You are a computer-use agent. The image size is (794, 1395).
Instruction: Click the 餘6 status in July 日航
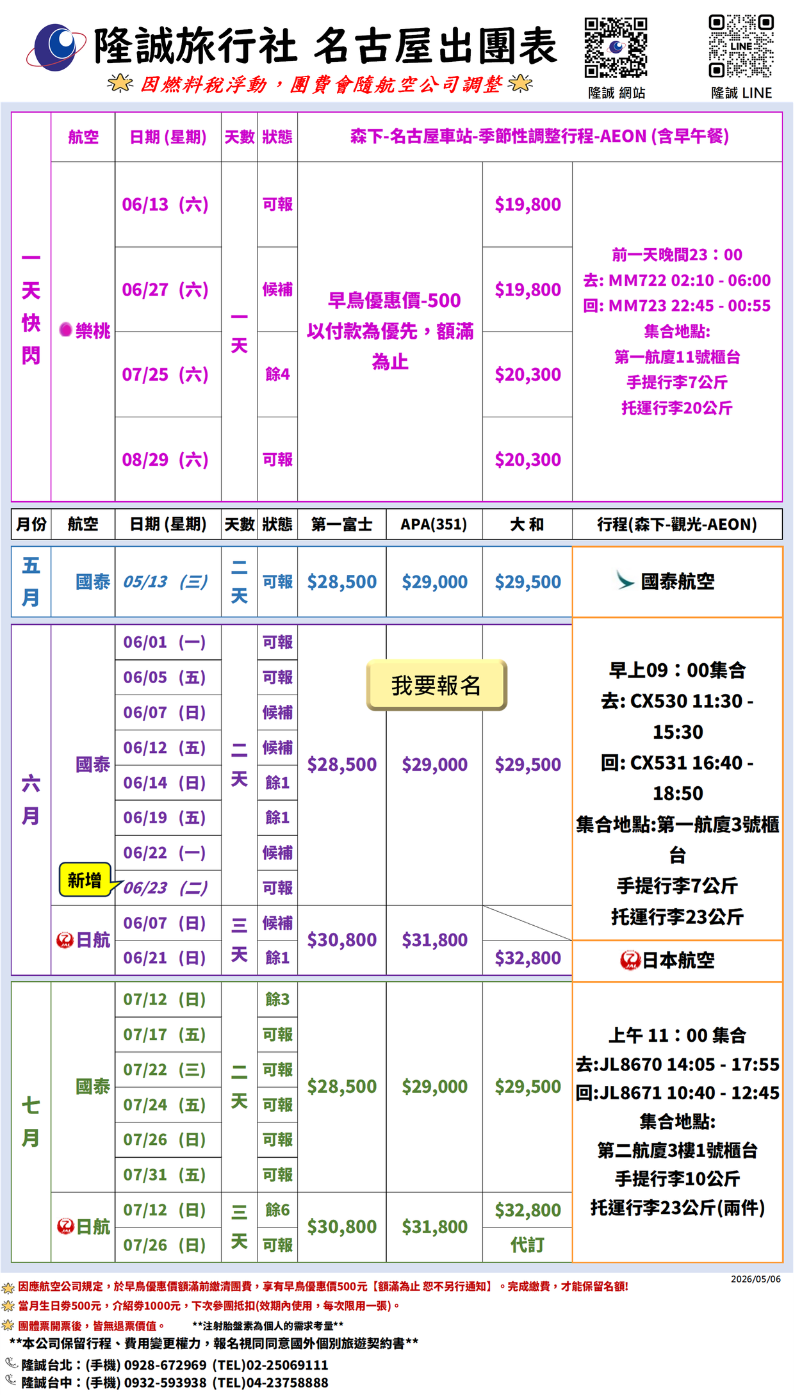click(x=277, y=1209)
